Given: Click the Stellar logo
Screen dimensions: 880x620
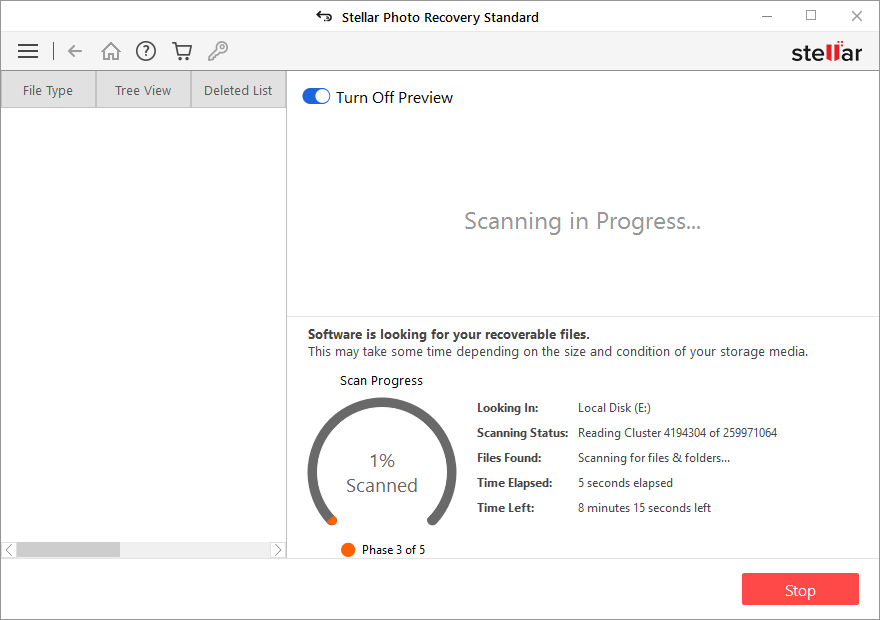Looking at the screenshot, I should coord(827,51).
